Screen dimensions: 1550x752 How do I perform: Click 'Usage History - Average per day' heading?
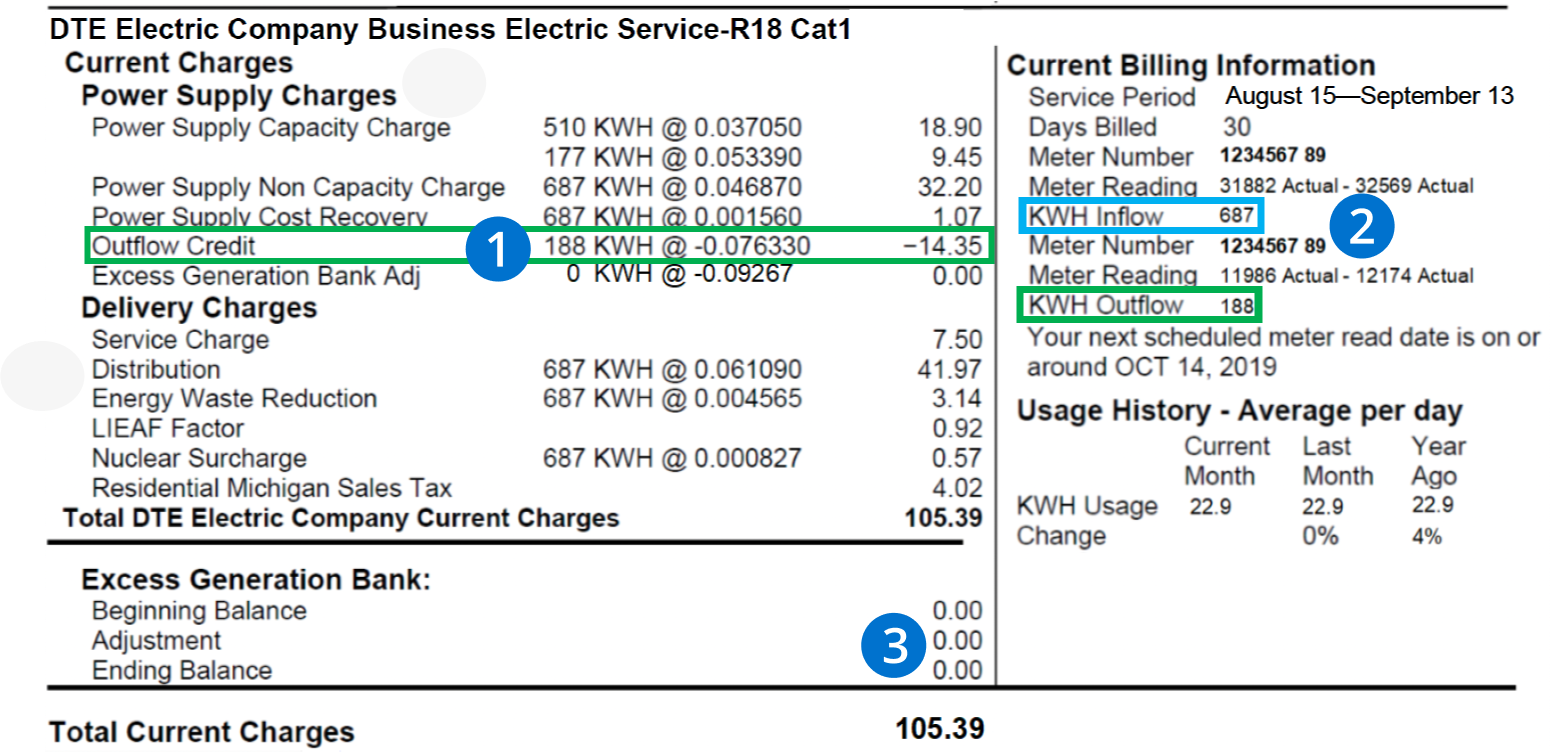(1240, 411)
